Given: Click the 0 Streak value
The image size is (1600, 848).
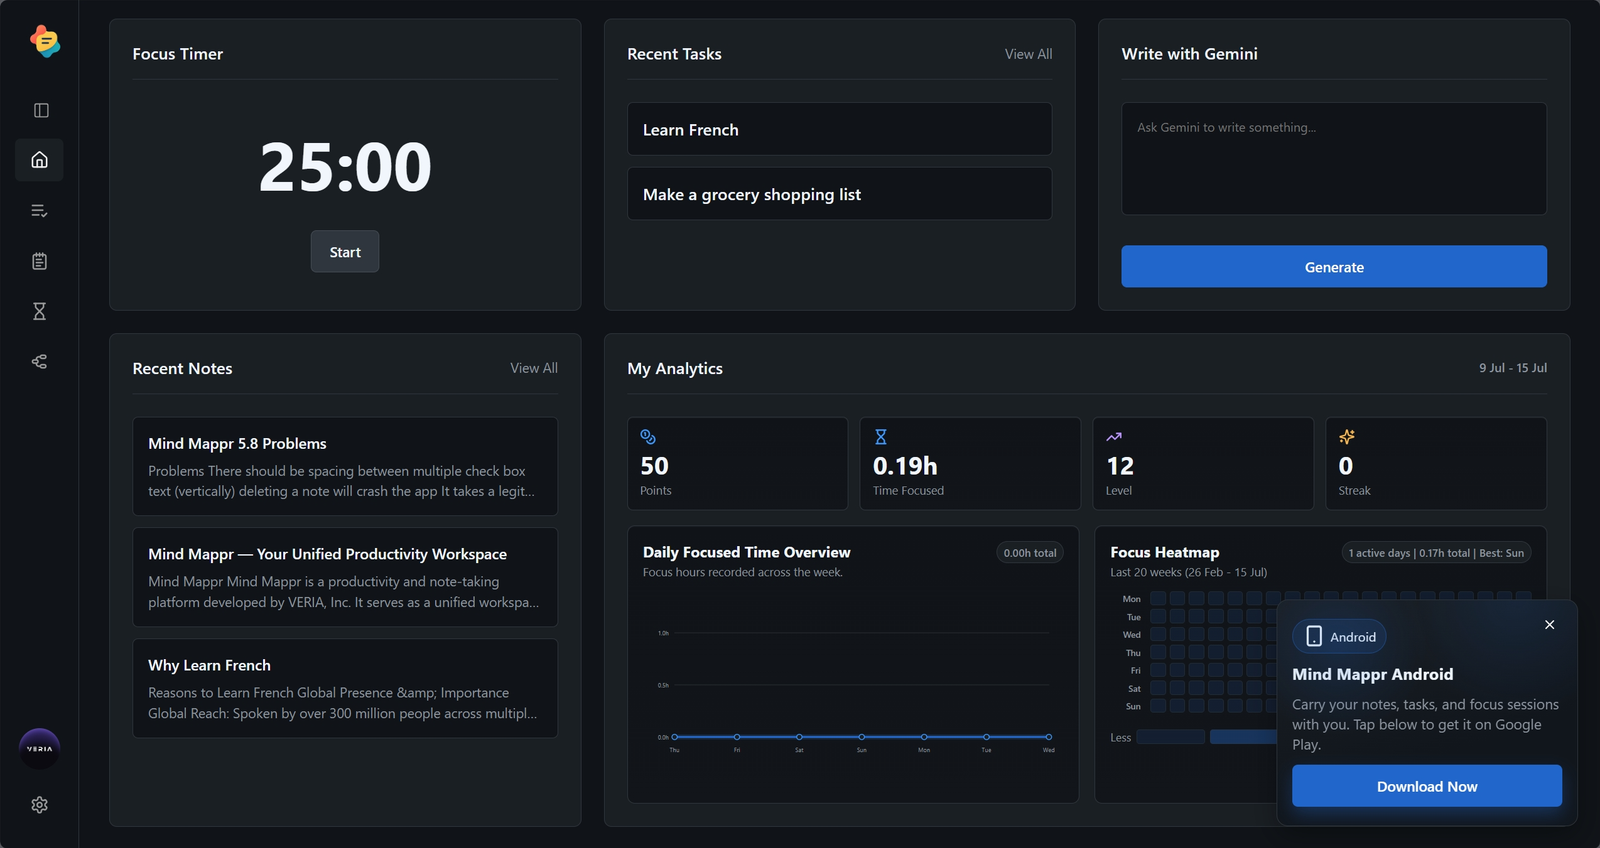Looking at the screenshot, I should 1346,466.
